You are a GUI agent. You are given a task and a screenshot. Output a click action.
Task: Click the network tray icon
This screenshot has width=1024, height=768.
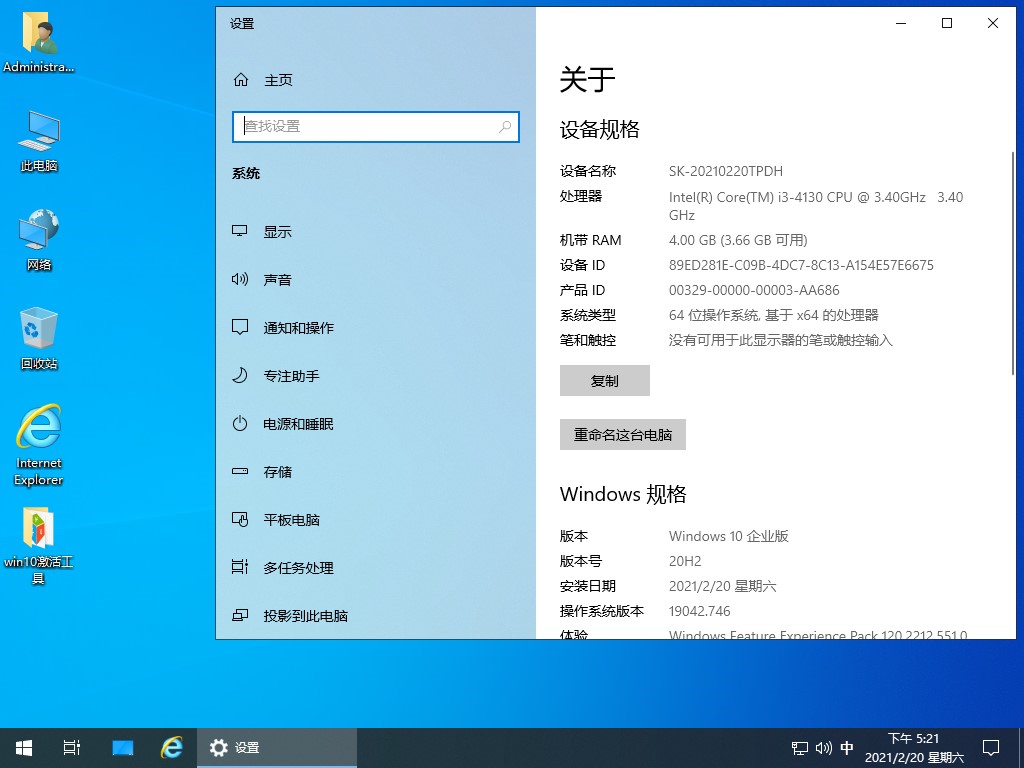tap(799, 748)
